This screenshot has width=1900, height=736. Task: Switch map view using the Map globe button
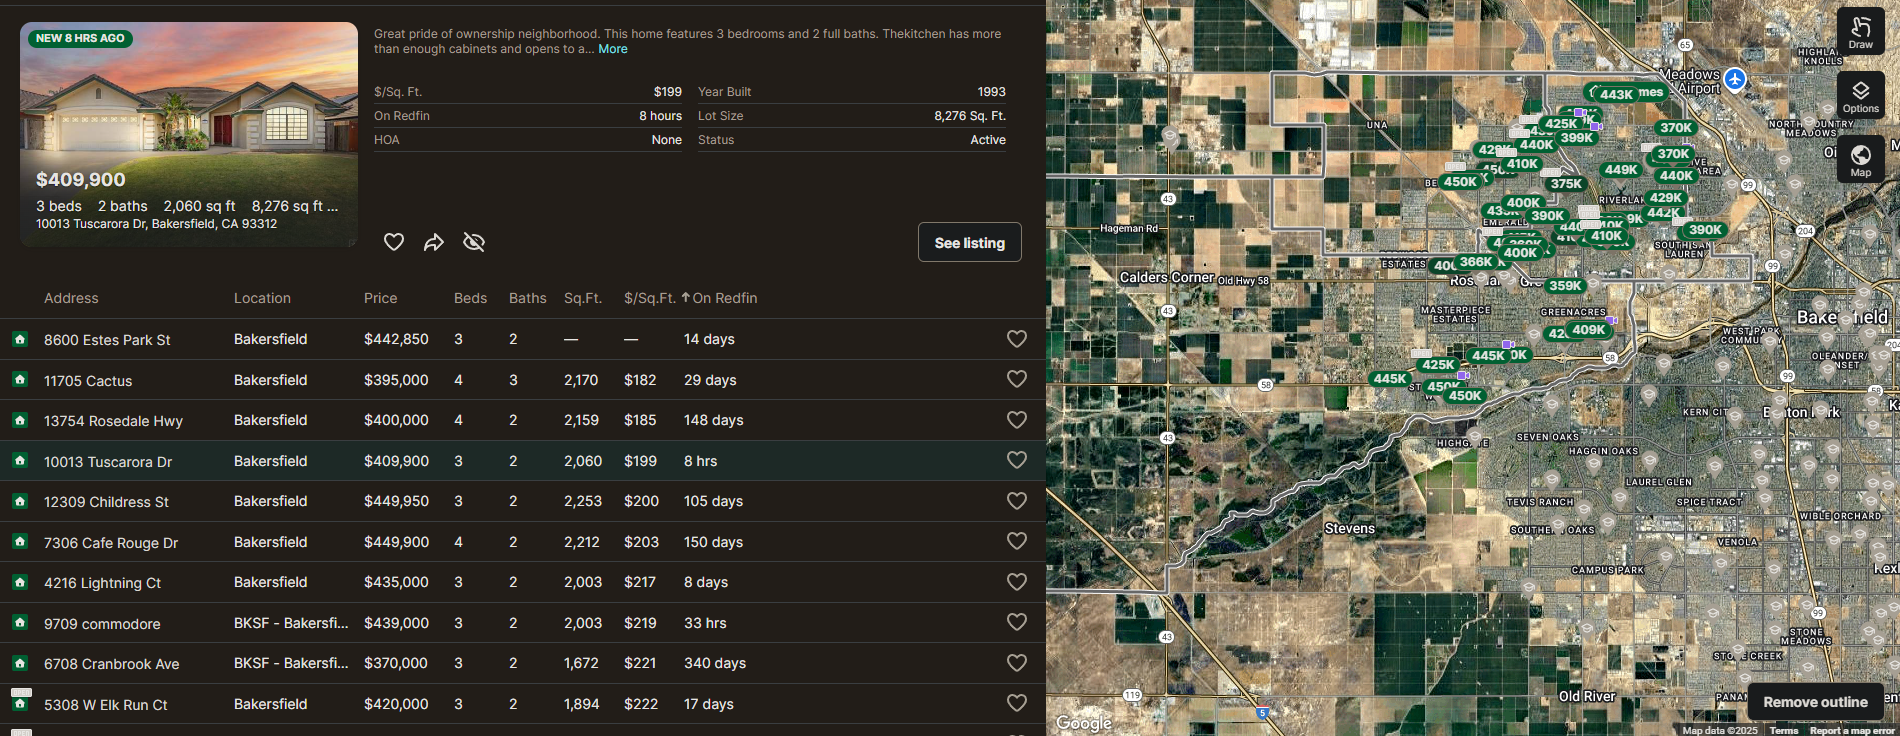(1861, 159)
